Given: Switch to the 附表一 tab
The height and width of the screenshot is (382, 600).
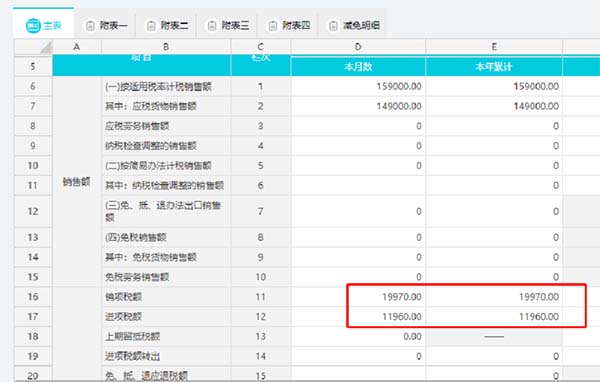Looking at the screenshot, I should pos(105,25).
